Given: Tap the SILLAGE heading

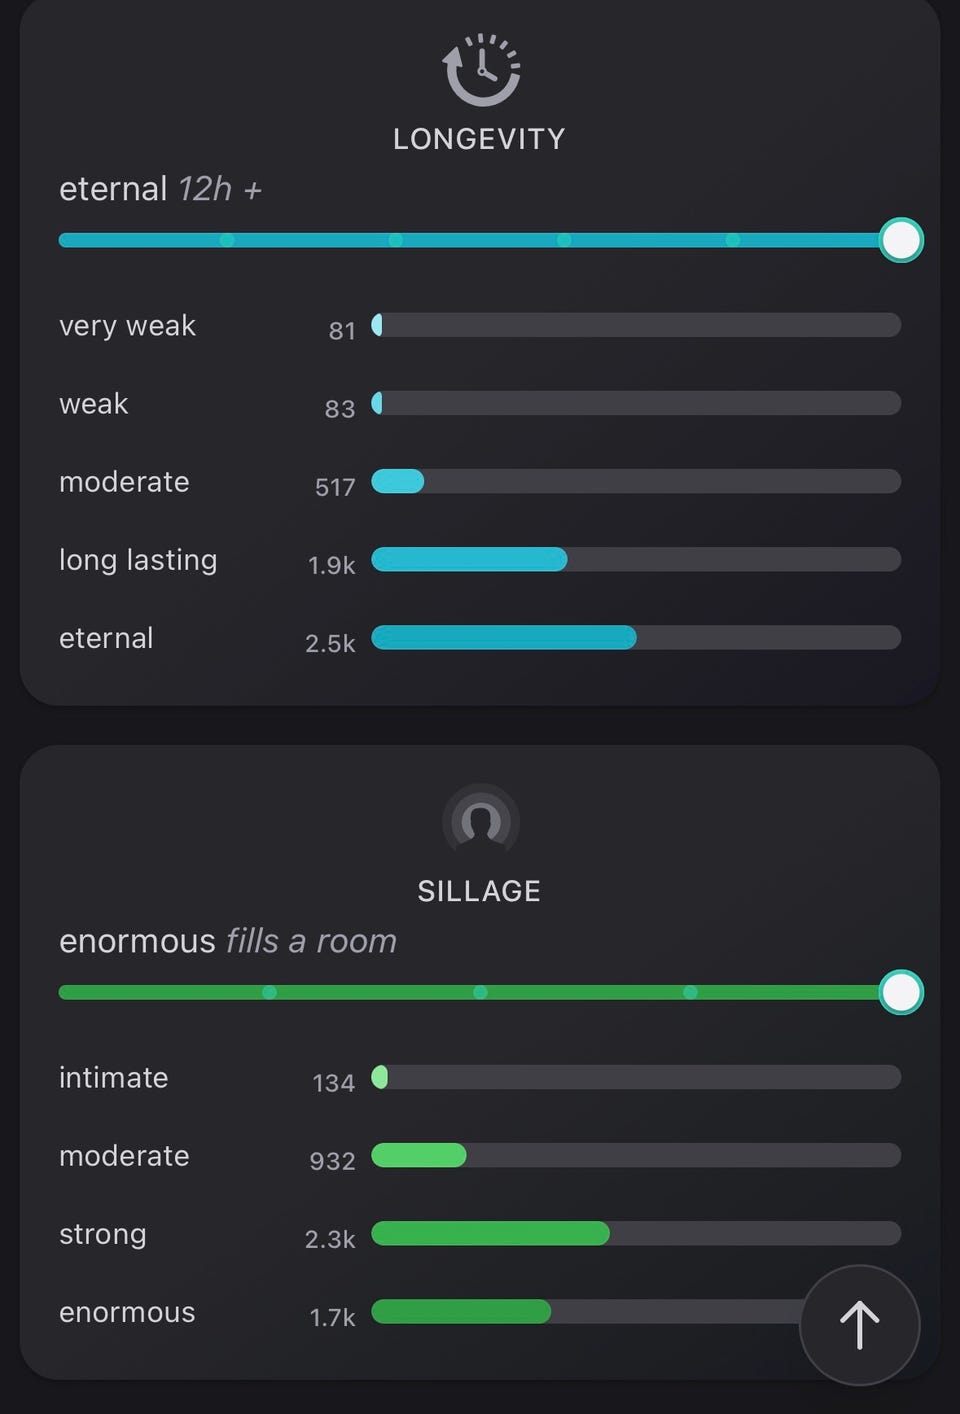Looking at the screenshot, I should point(479,891).
